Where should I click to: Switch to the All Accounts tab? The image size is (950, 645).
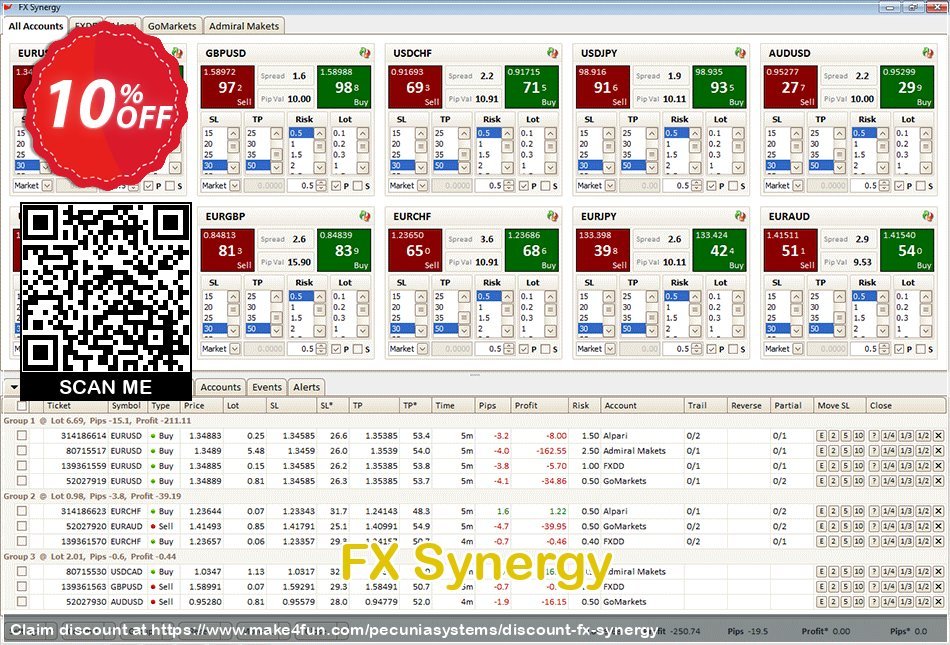pyautogui.click(x=36, y=26)
